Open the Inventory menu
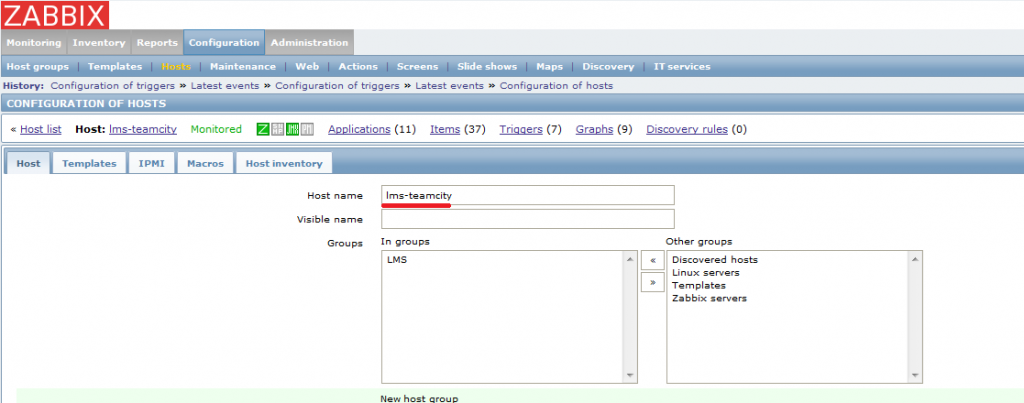The image size is (1024, 403). click(99, 42)
